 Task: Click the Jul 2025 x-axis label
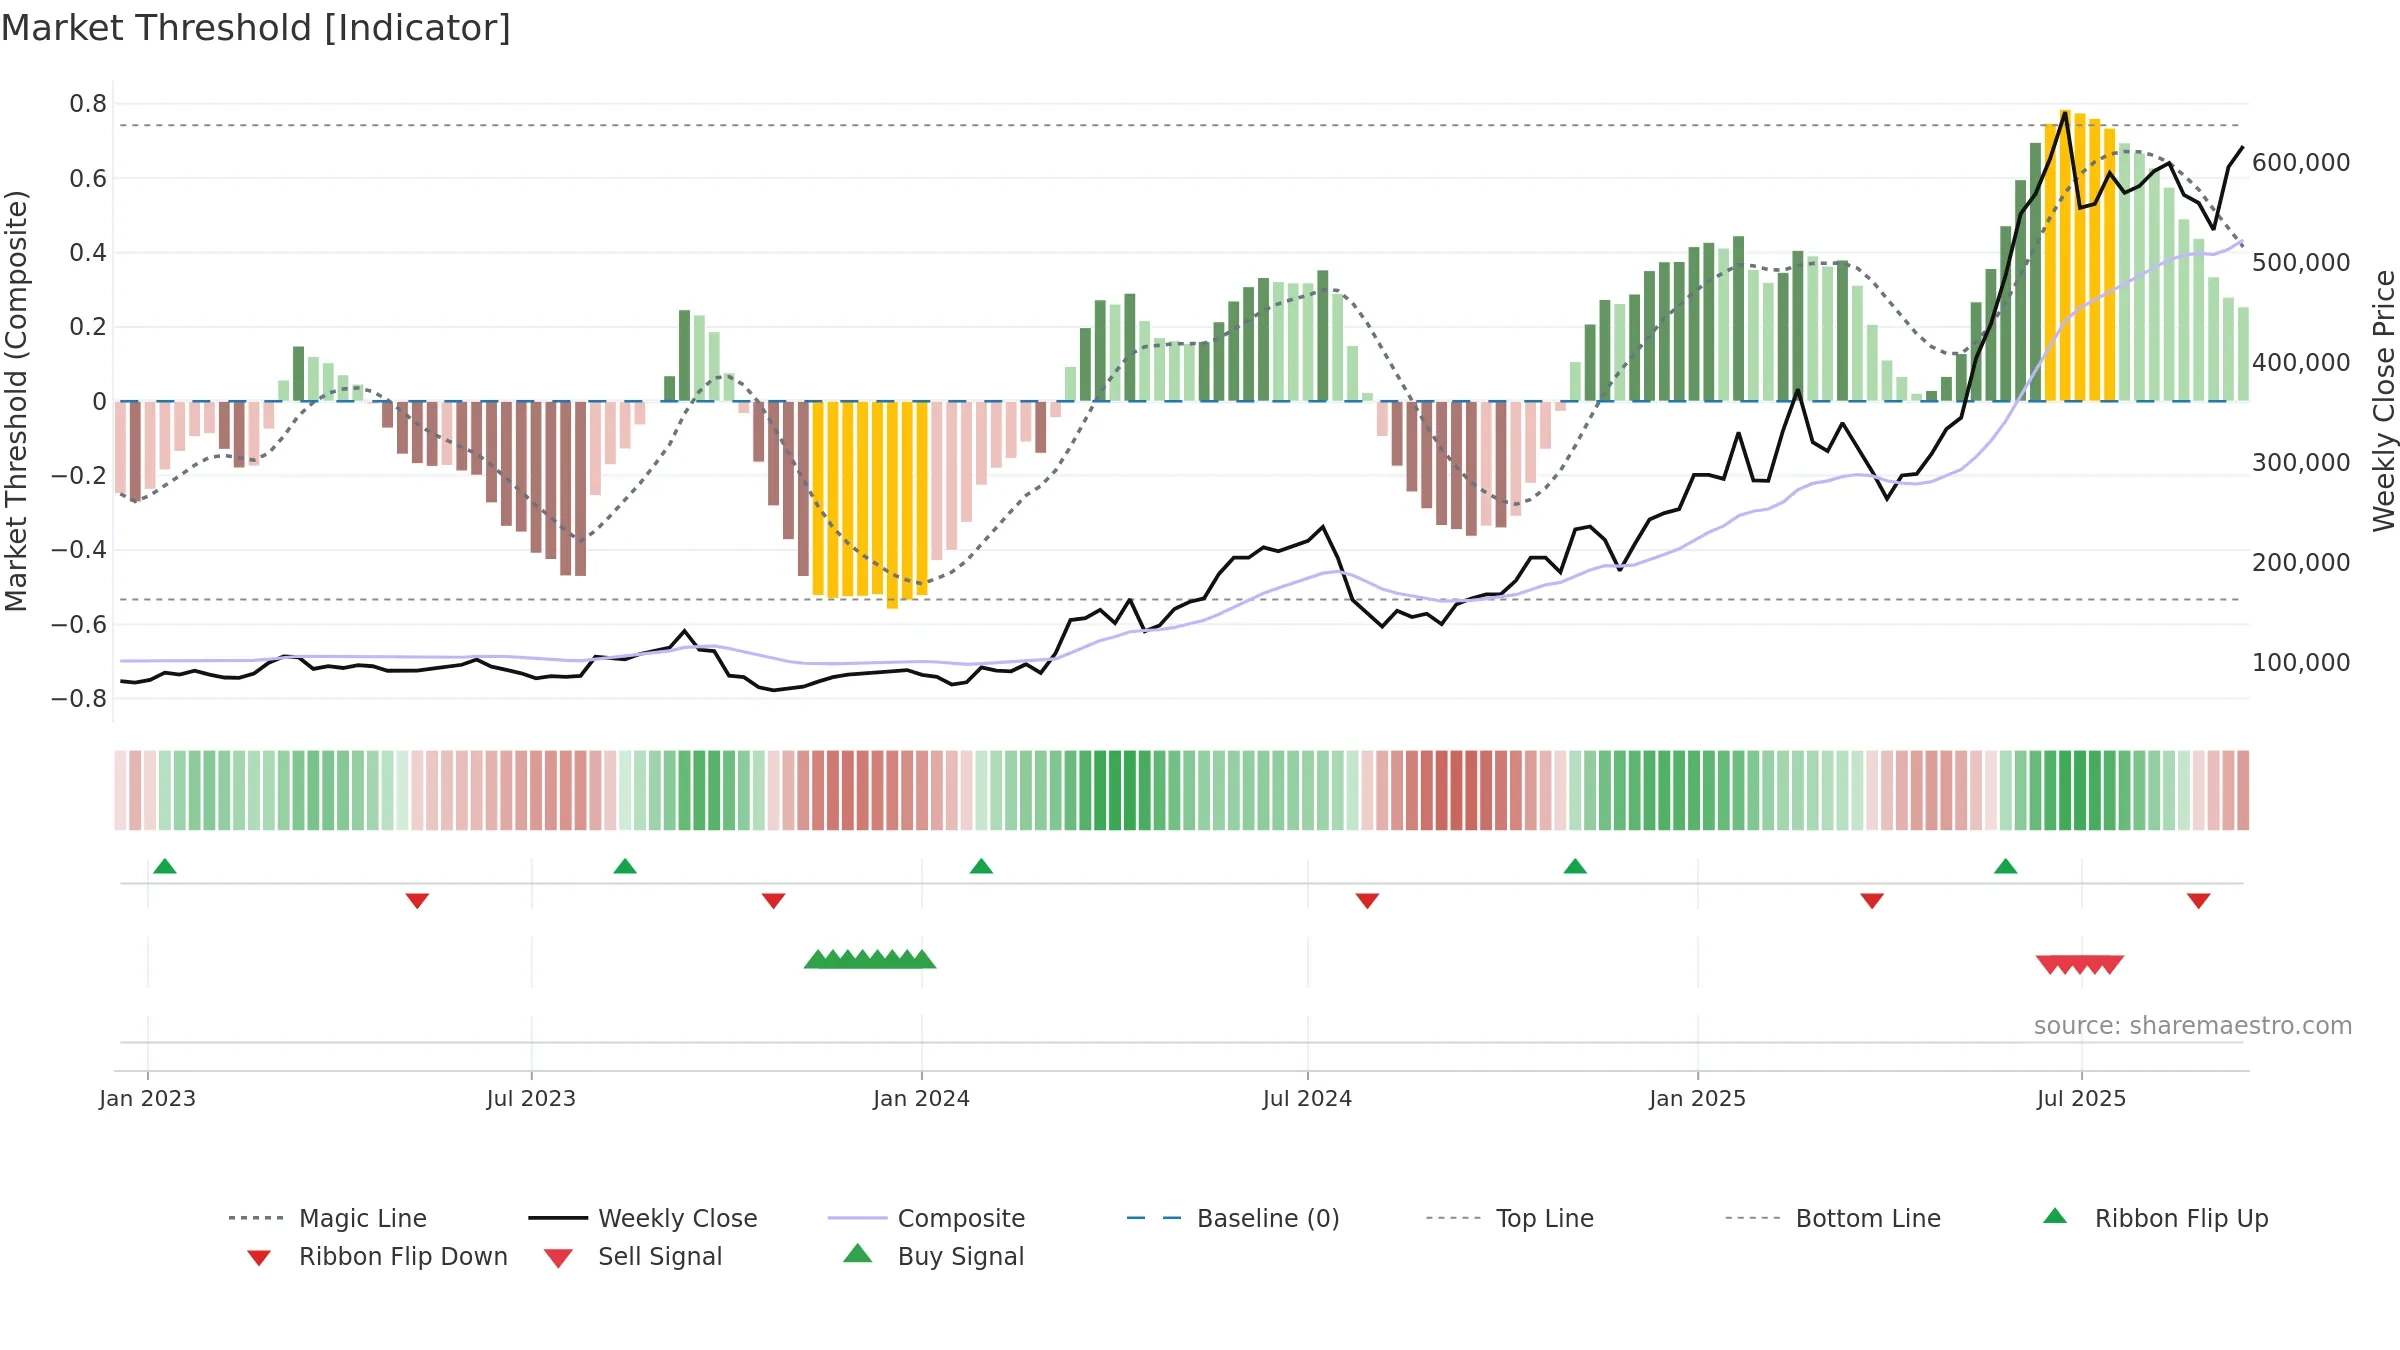2081,1098
